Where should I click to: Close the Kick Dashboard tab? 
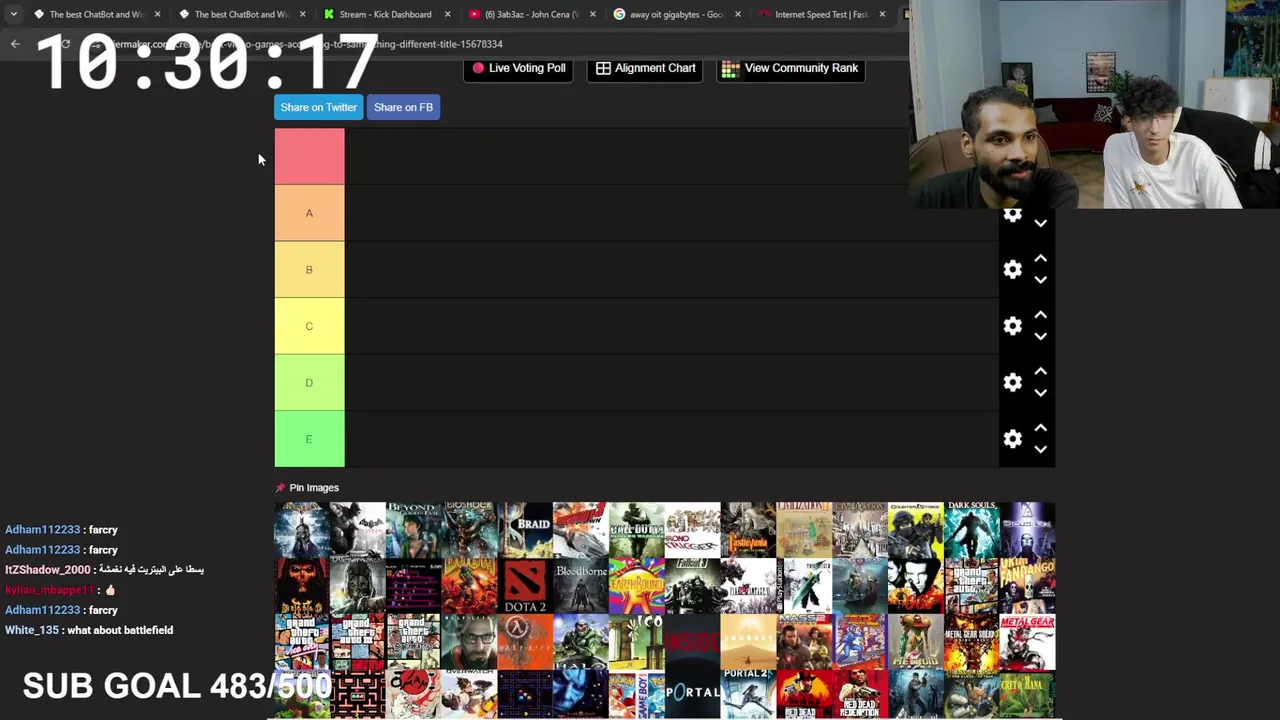(447, 14)
